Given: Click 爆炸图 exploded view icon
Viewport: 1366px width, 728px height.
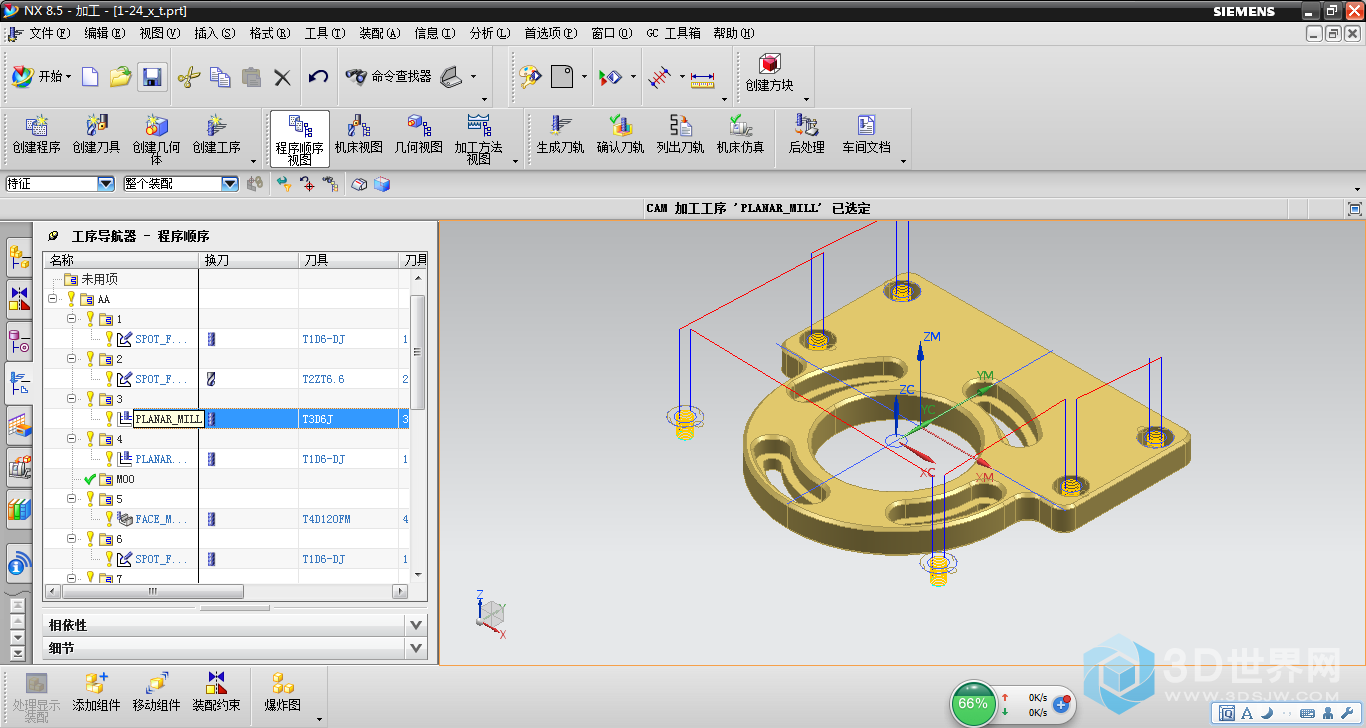Looking at the screenshot, I should tap(283, 692).
